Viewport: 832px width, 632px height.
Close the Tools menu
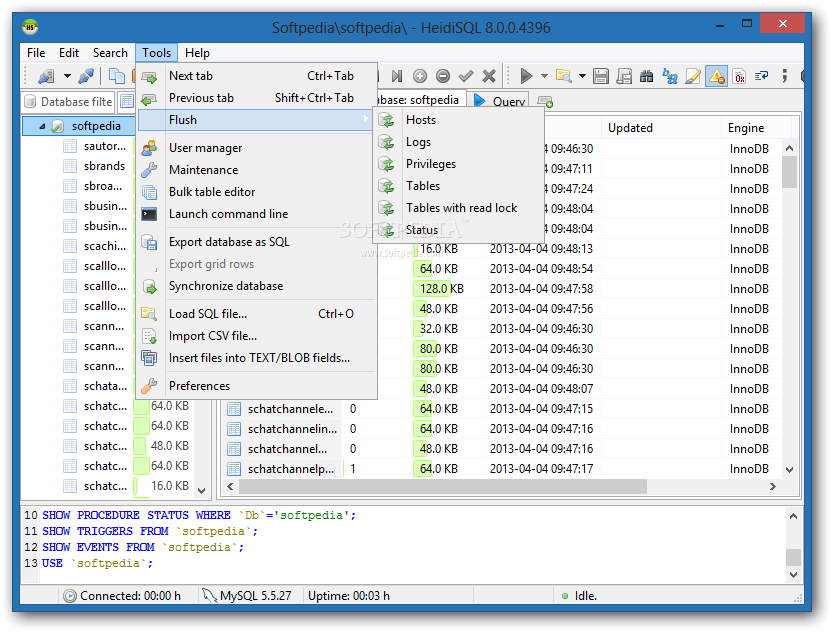tap(156, 53)
